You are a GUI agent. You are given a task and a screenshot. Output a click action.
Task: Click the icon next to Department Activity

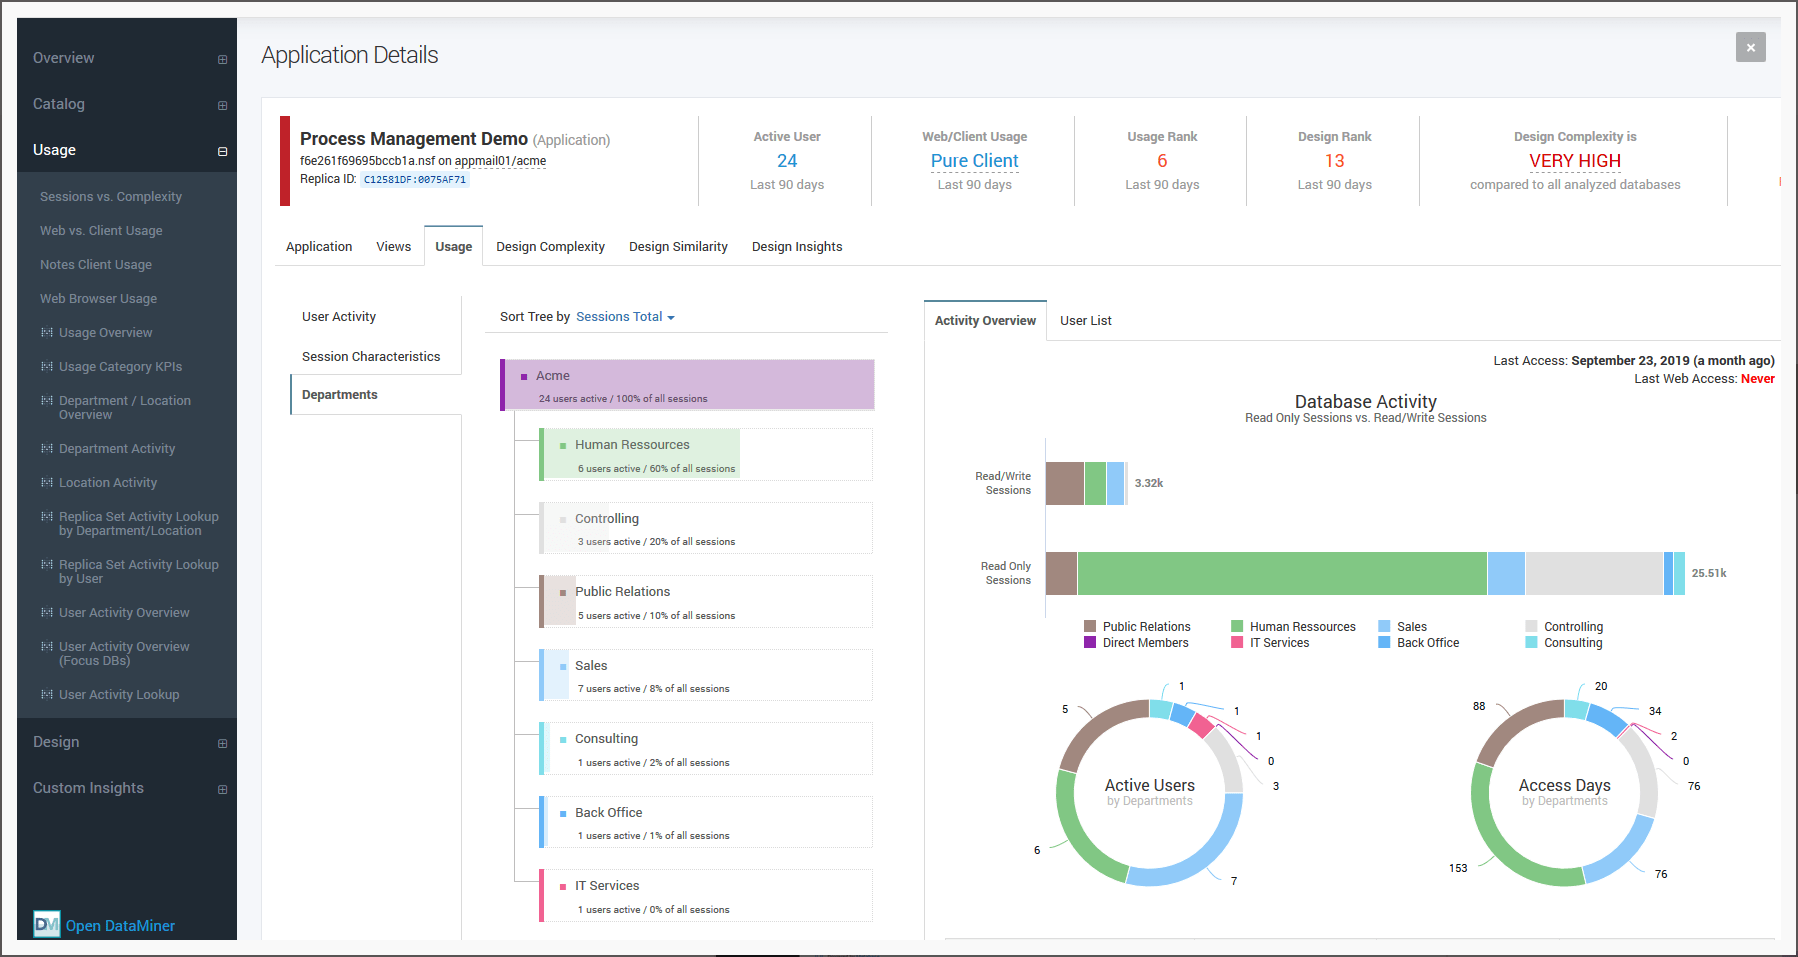pos(47,448)
